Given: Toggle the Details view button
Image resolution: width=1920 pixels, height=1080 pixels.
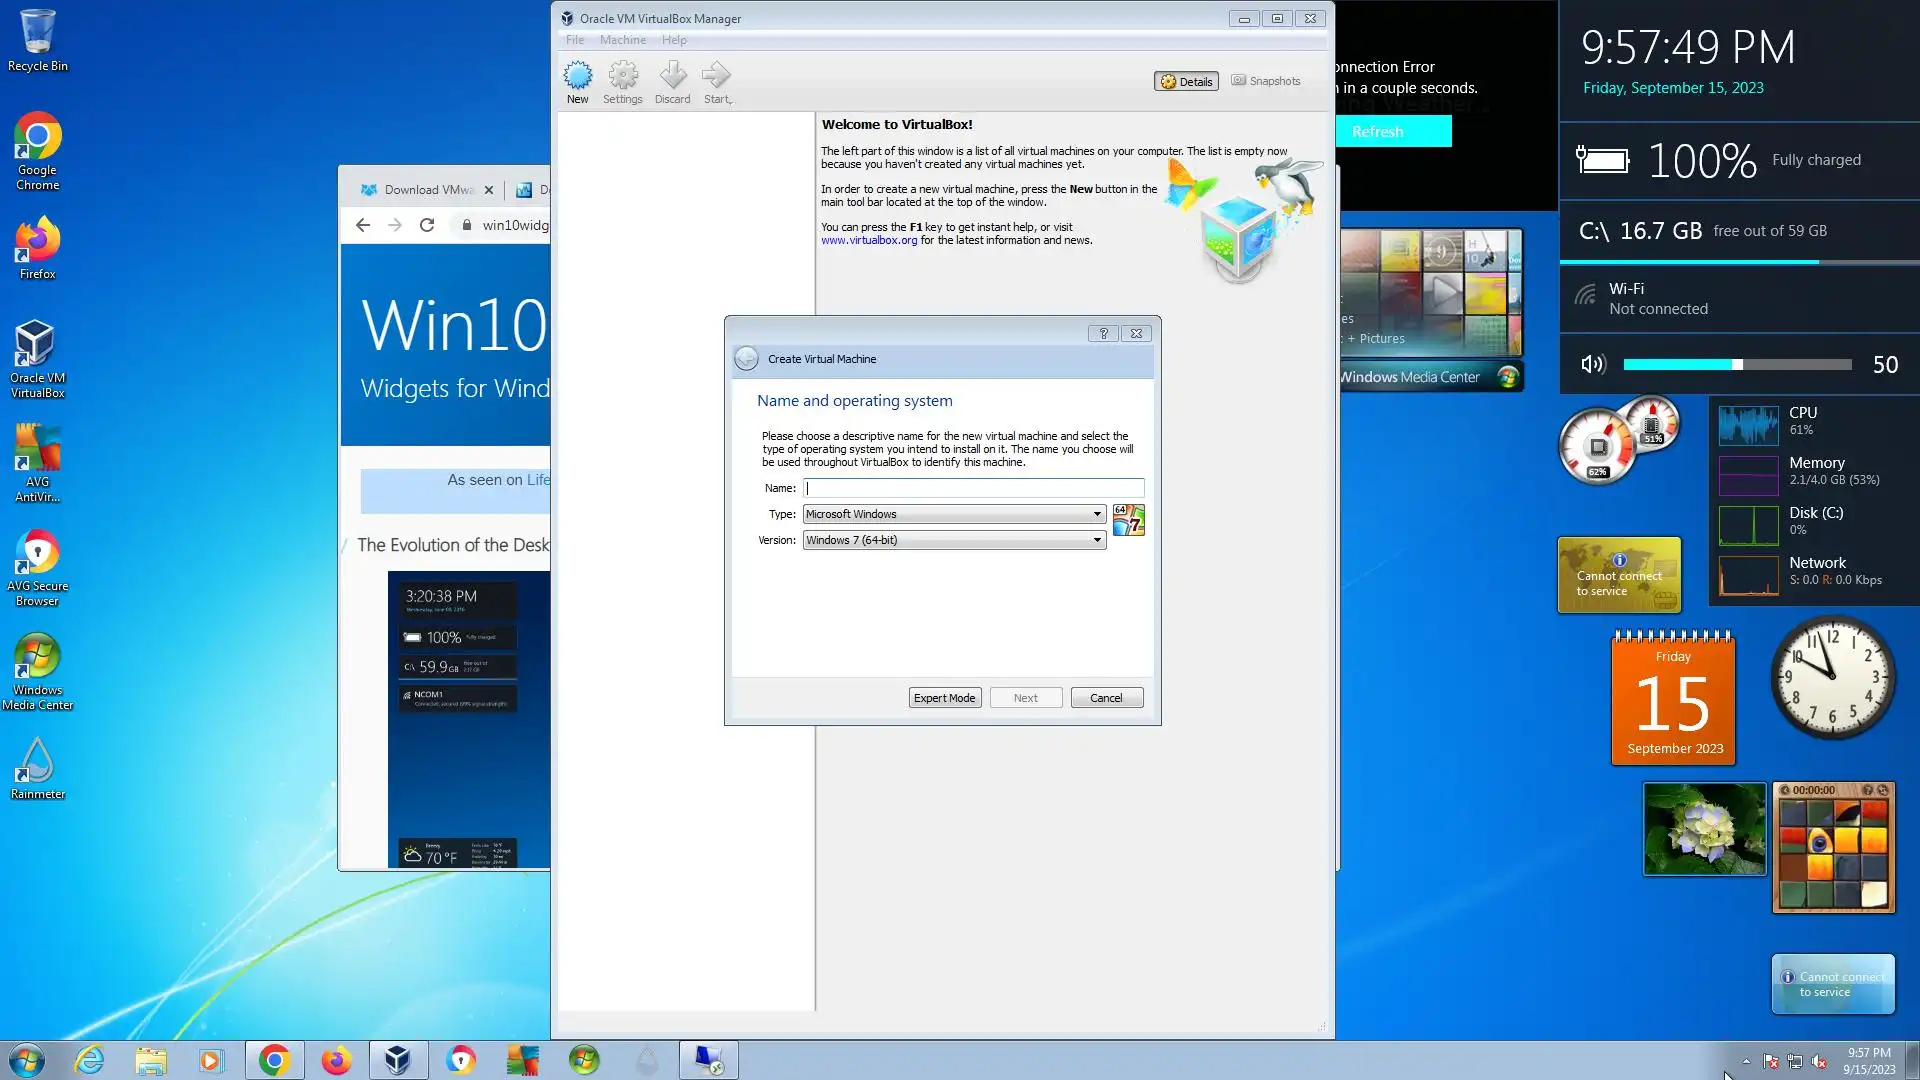Looking at the screenshot, I should pyautogui.click(x=1186, y=82).
